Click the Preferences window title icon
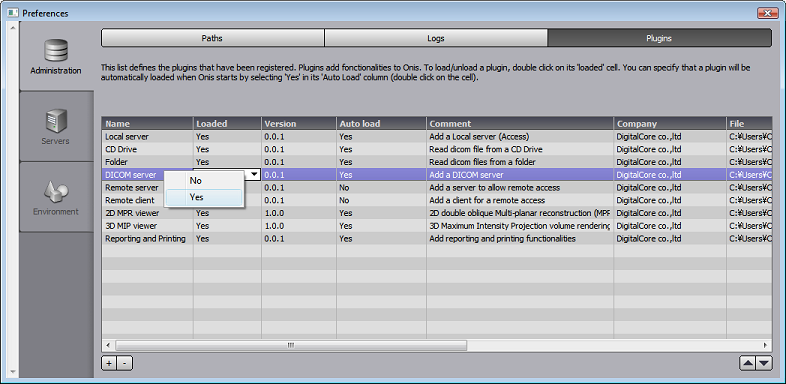The width and height of the screenshot is (786, 384). [x=13, y=13]
